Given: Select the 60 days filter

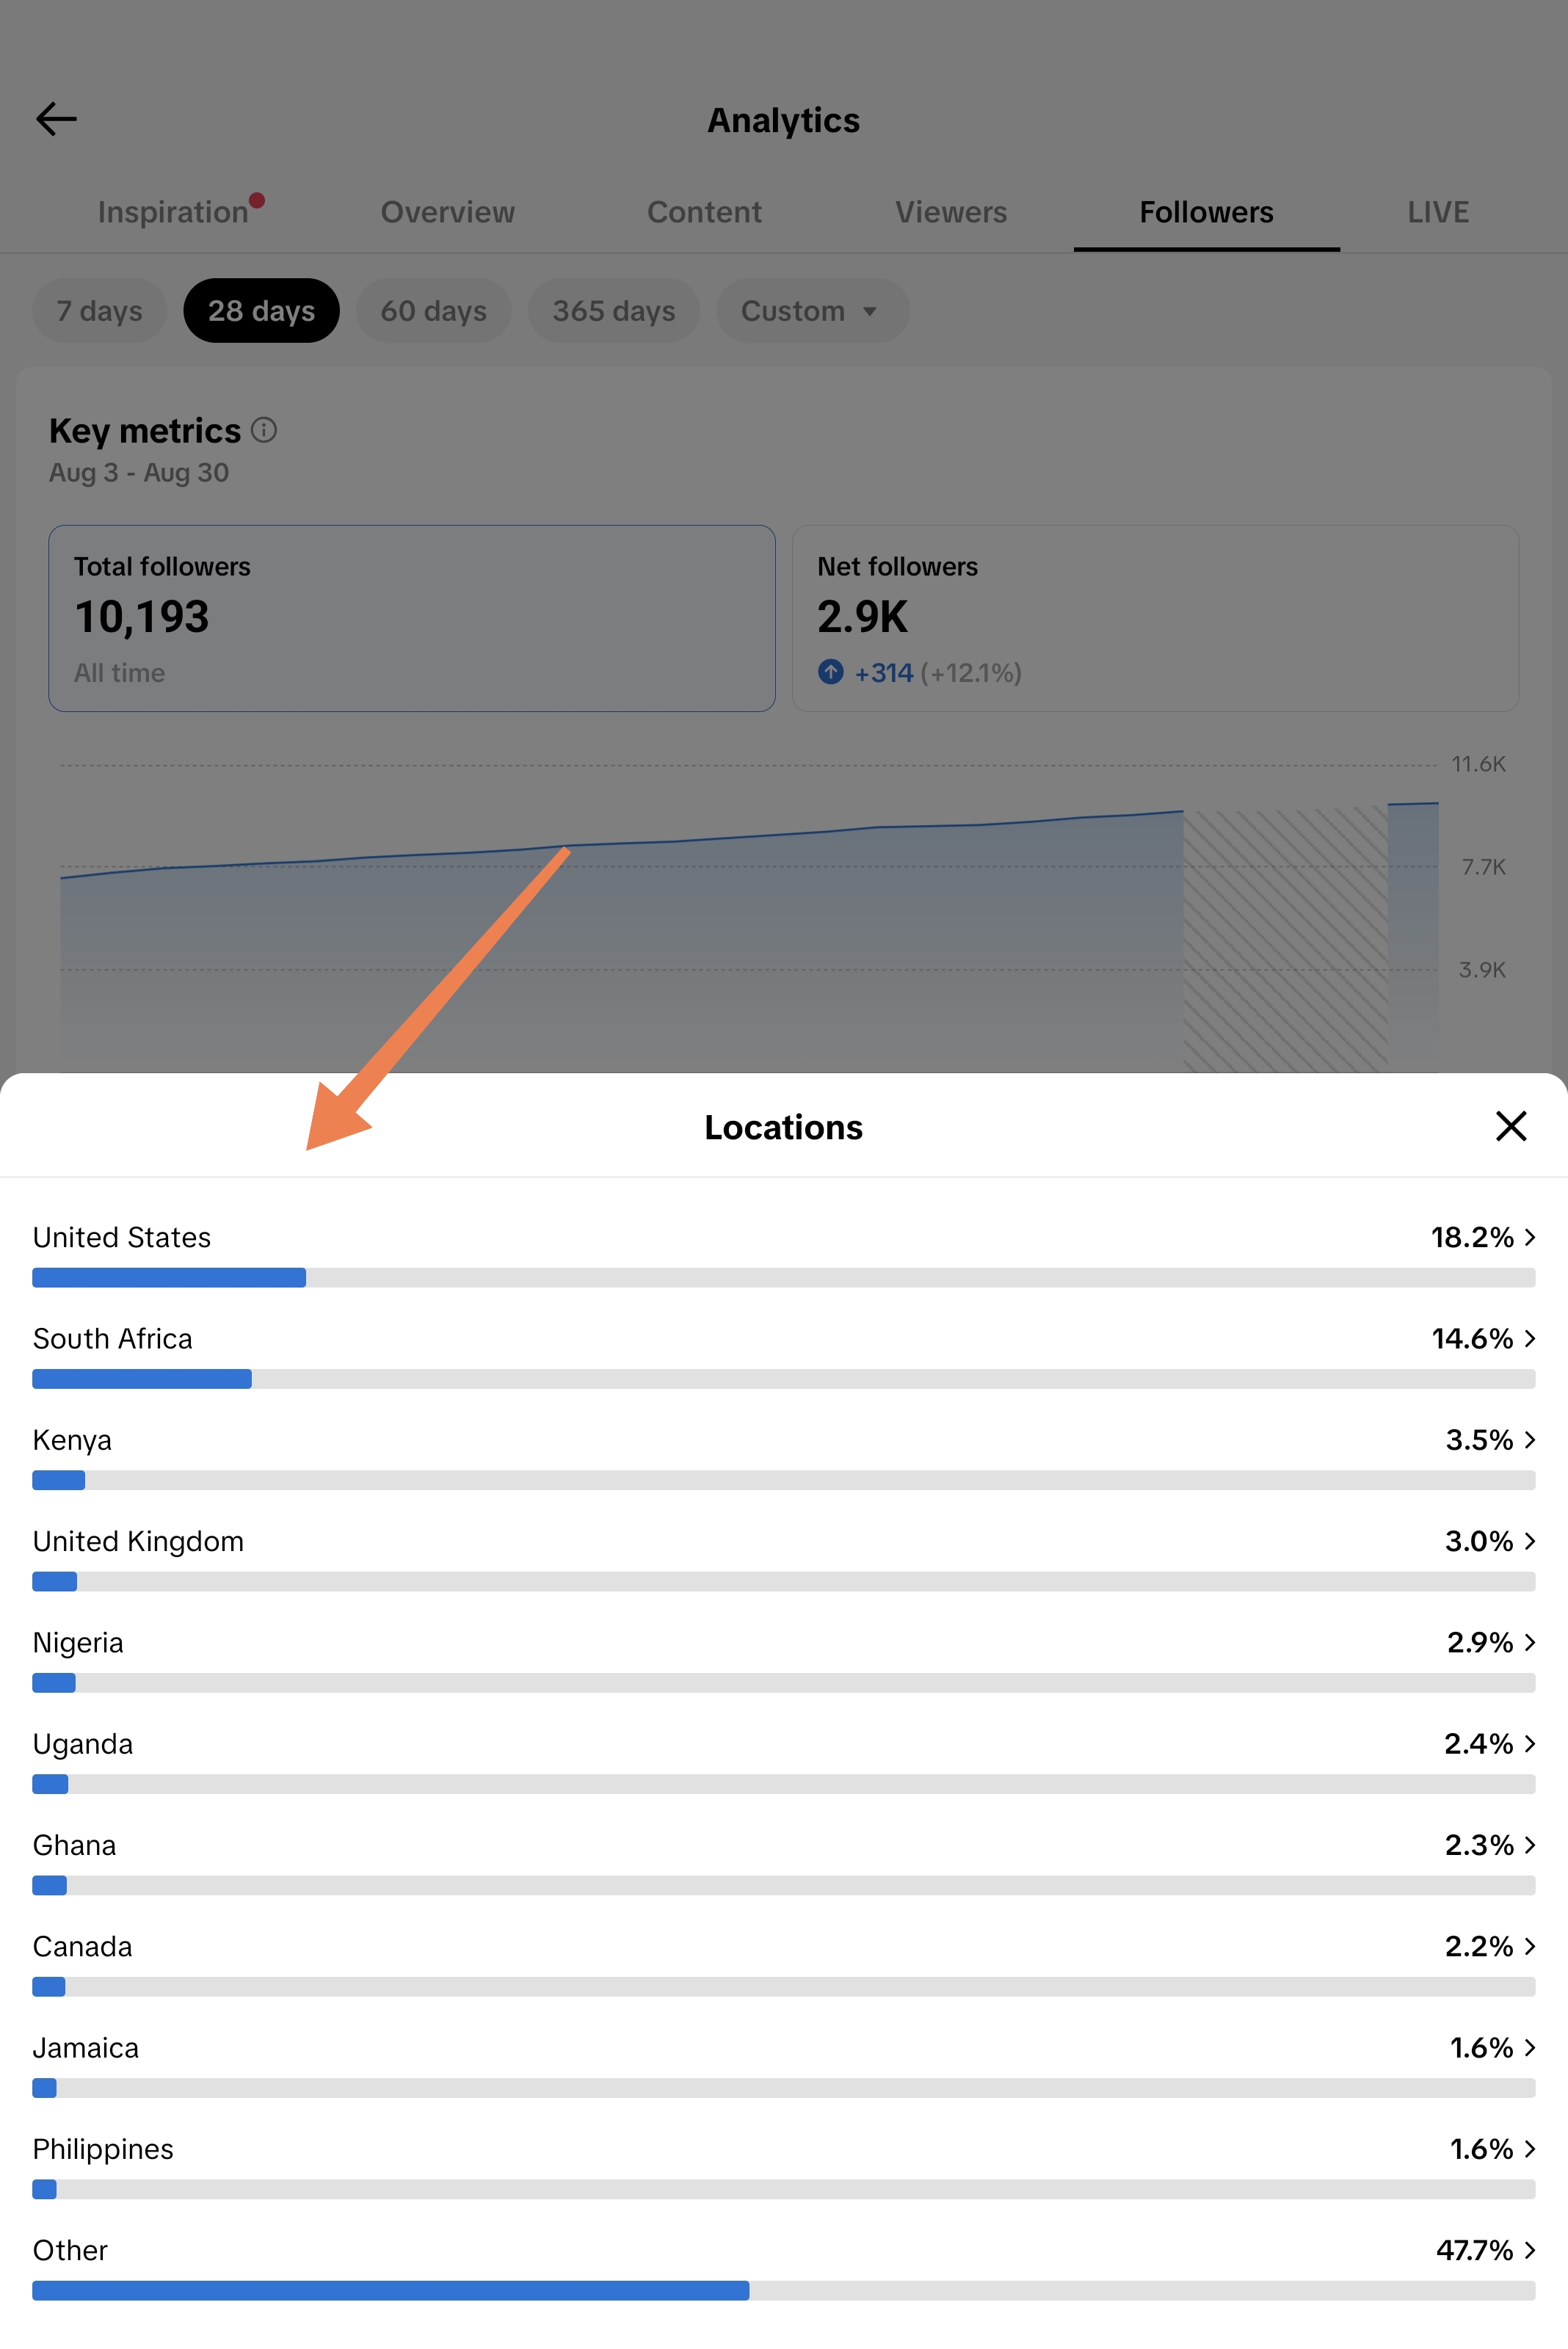Looking at the screenshot, I should tap(433, 311).
